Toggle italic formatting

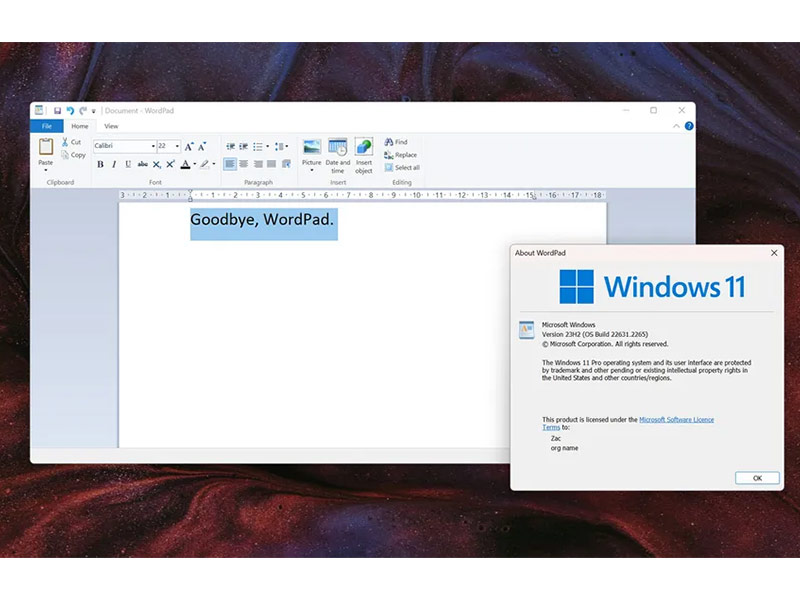(x=114, y=164)
